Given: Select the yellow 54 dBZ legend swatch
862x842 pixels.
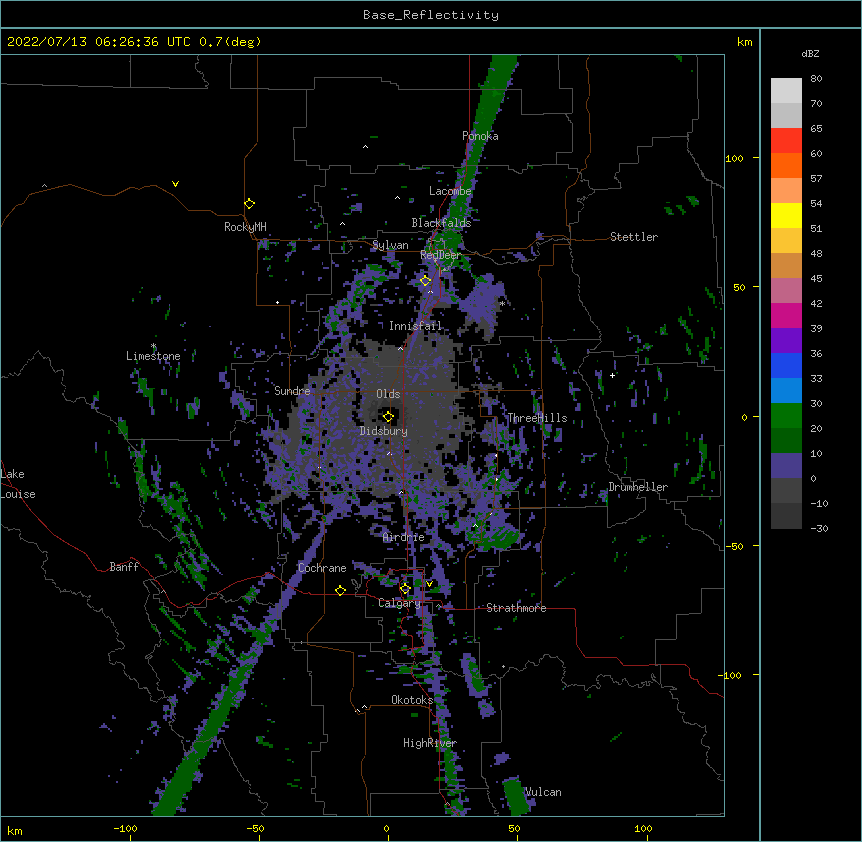Looking at the screenshot, I should 786,215.
